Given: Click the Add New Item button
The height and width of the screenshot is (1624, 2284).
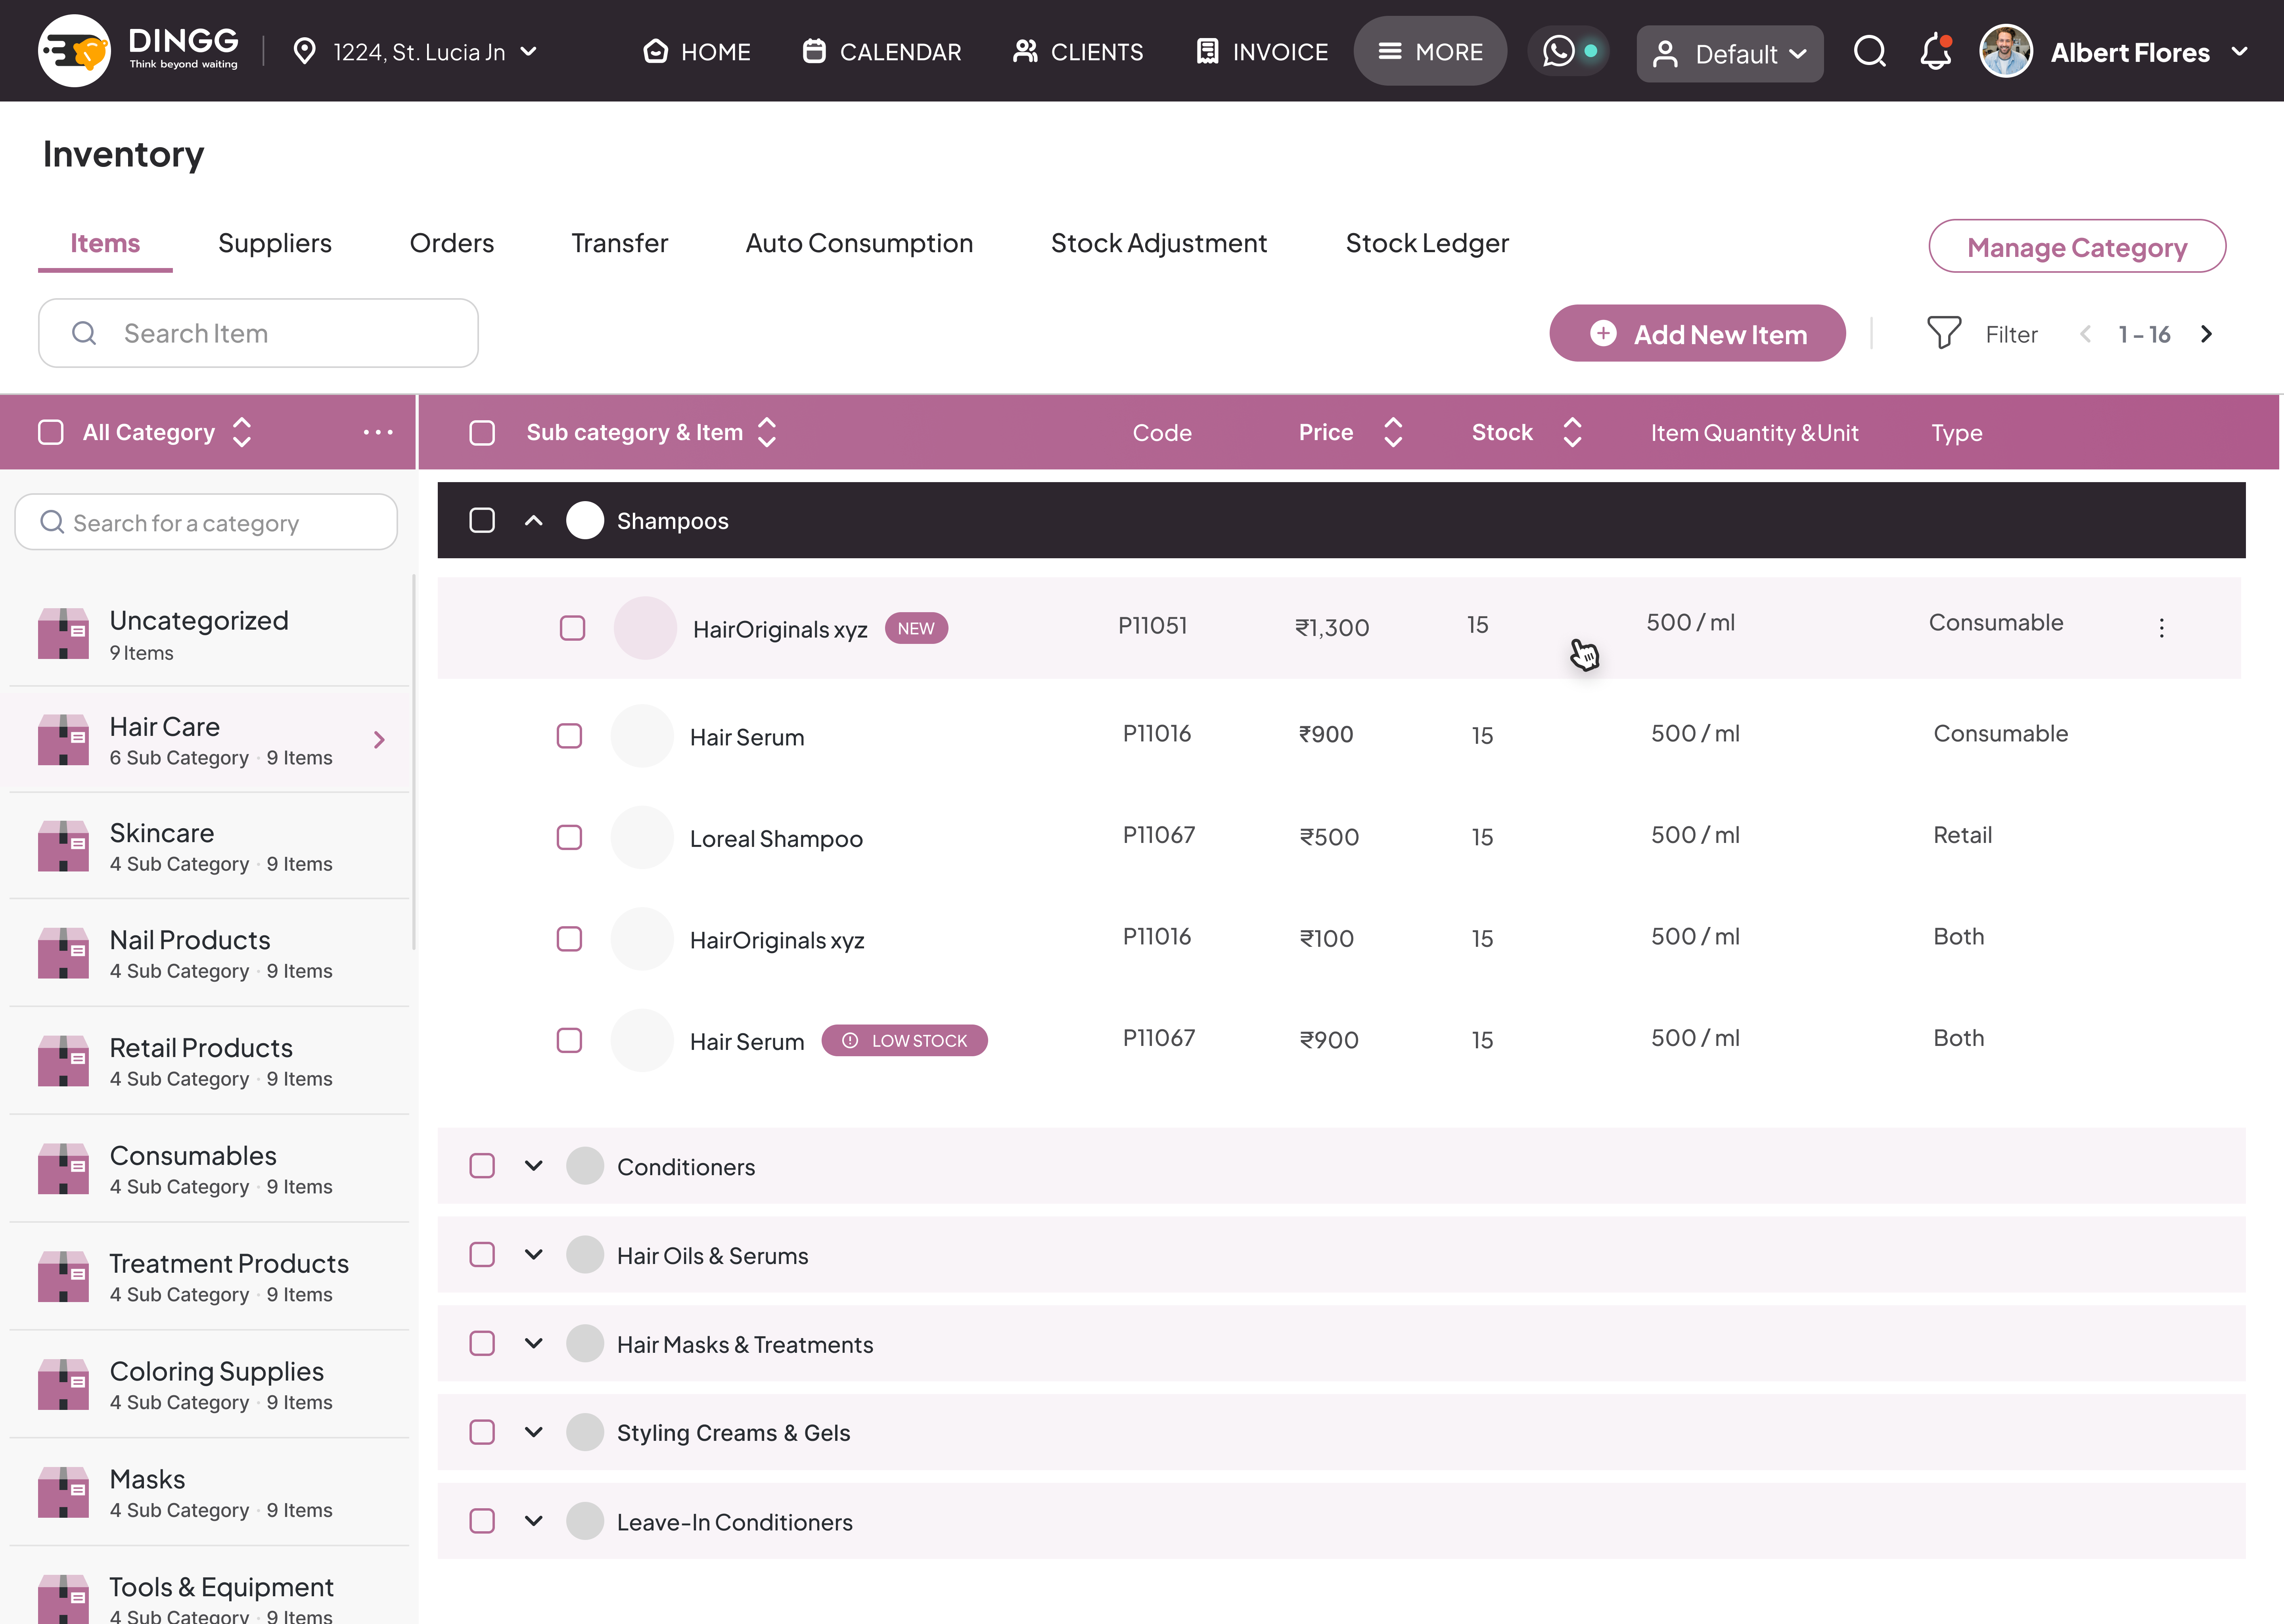Looking at the screenshot, I should tap(1697, 333).
